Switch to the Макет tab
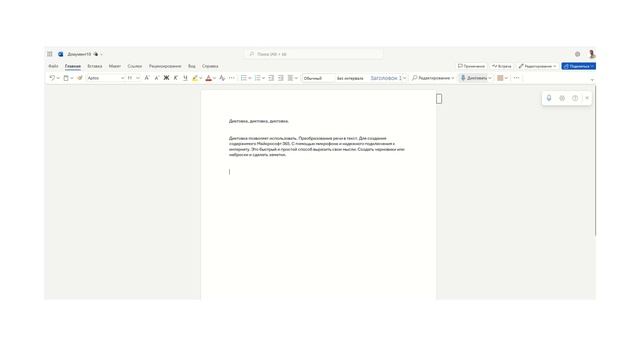Viewport: 640px width, 360px height. [x=115, y=66]
